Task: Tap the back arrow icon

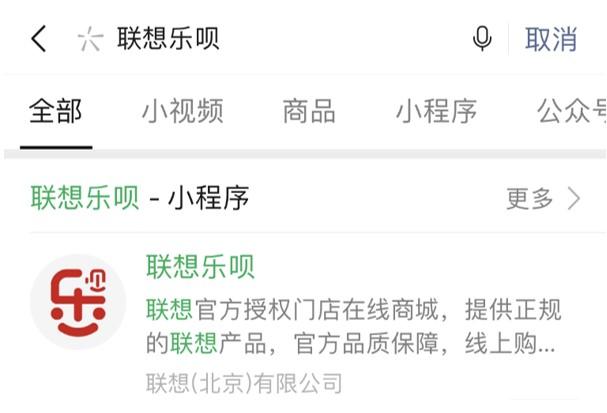Action: coord(38,39)
